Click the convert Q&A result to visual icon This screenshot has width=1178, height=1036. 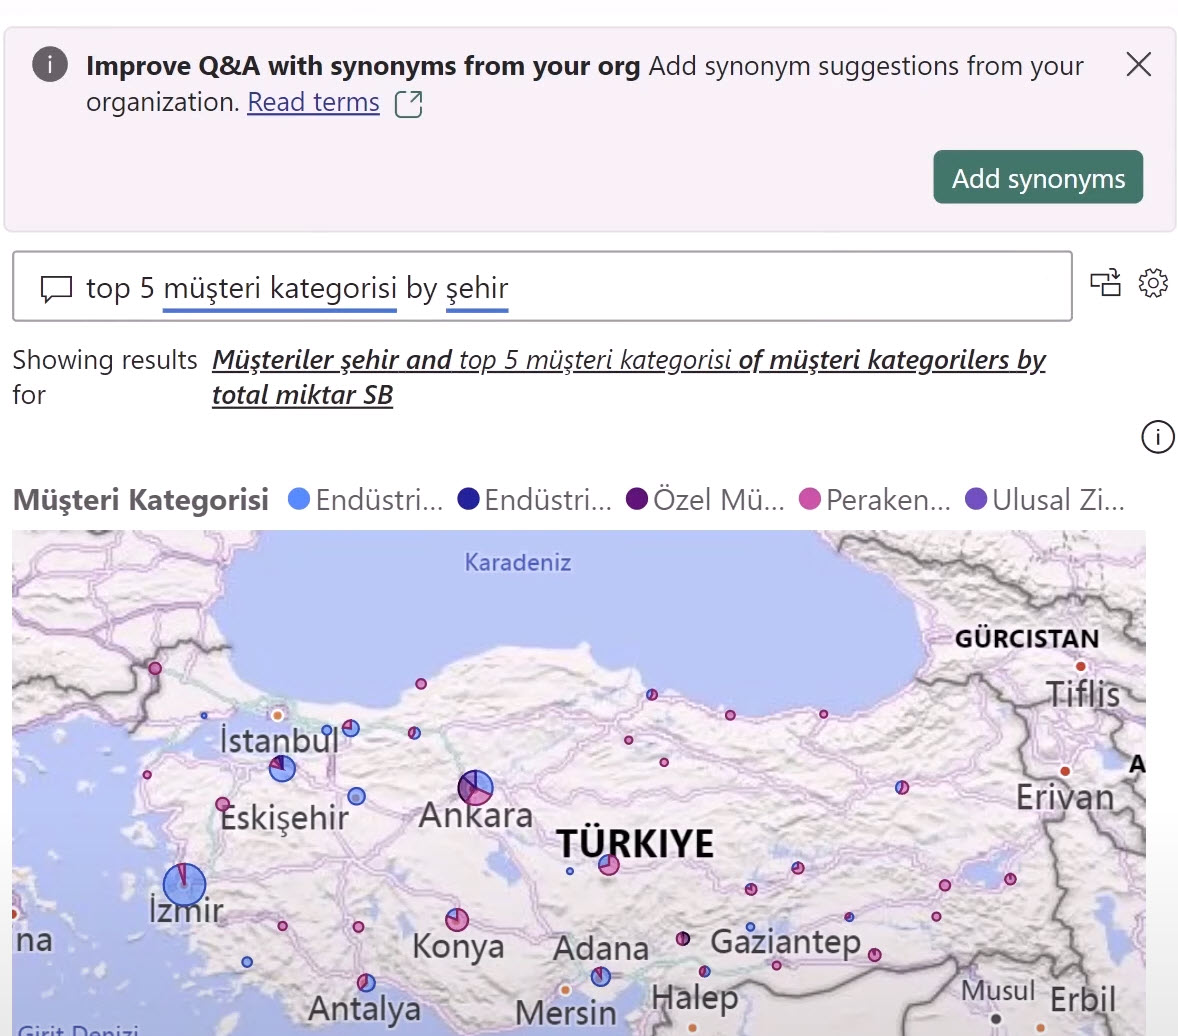tap(1105, 283)
